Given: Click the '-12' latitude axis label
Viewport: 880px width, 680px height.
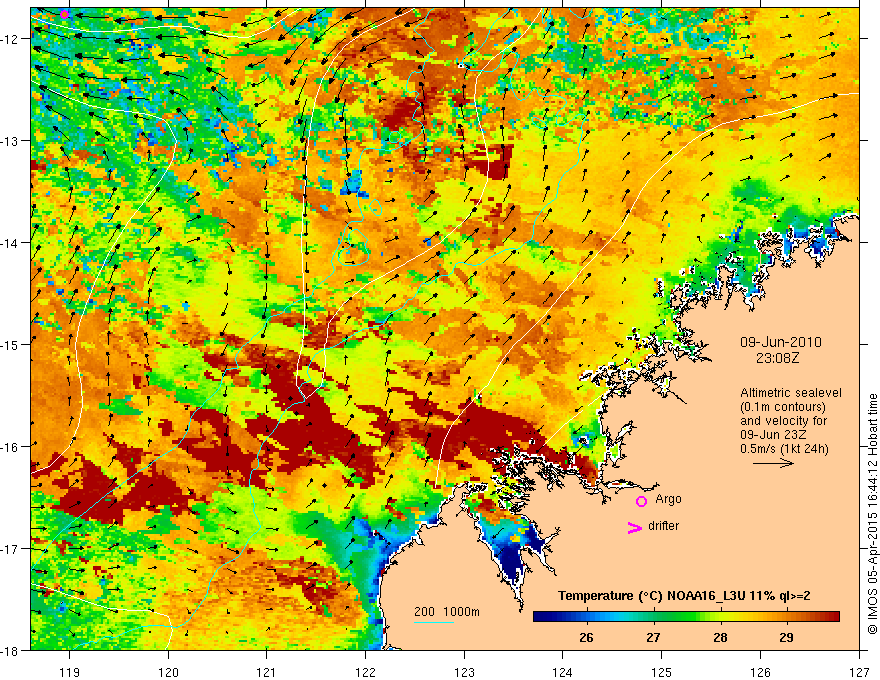Looking at the screenshot, I should (x=11, y=39).
